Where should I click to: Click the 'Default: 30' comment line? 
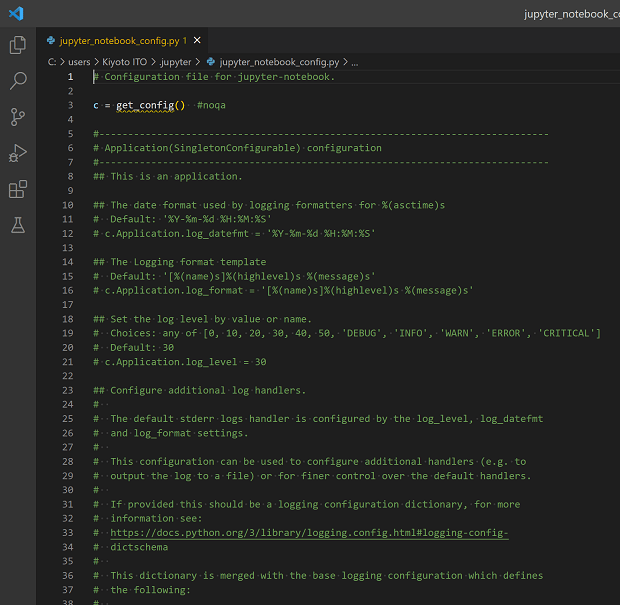(134, 348)
